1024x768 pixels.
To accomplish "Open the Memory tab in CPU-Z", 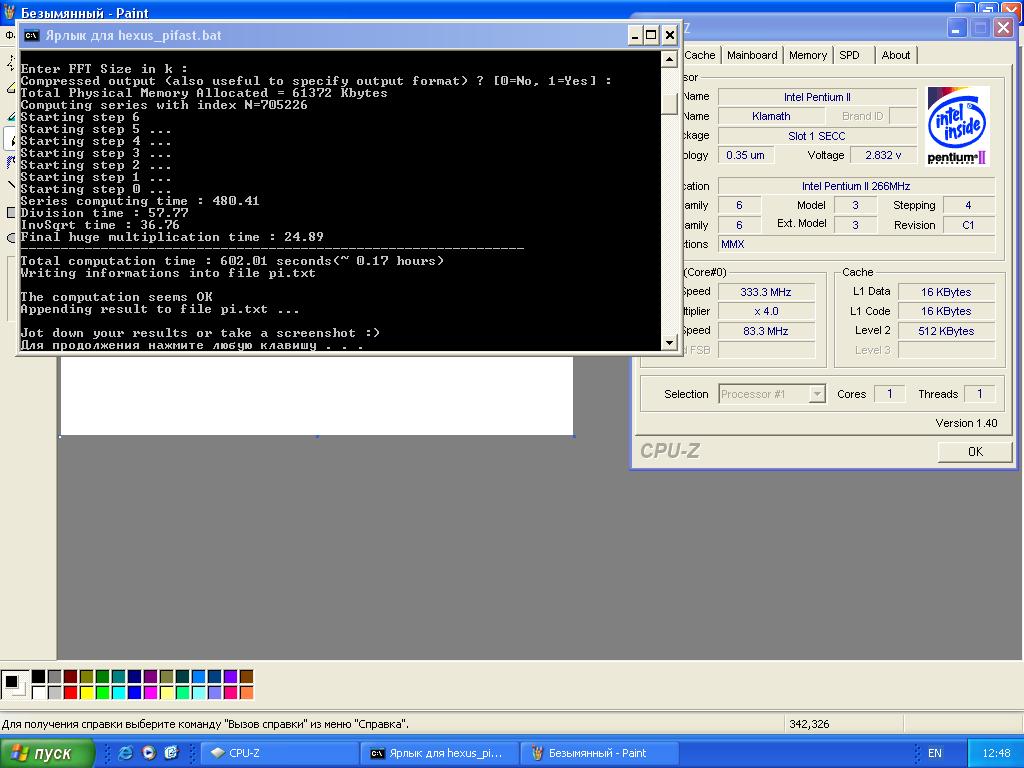I will 807,56.
